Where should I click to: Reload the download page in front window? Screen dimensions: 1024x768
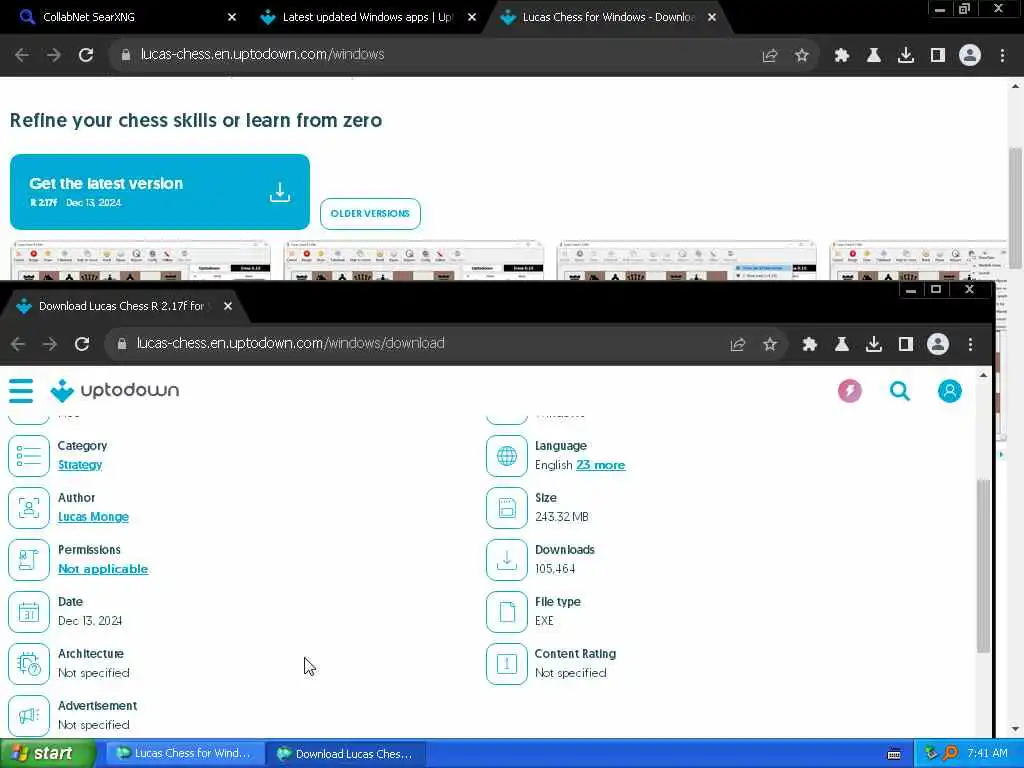tap(82, 344)
